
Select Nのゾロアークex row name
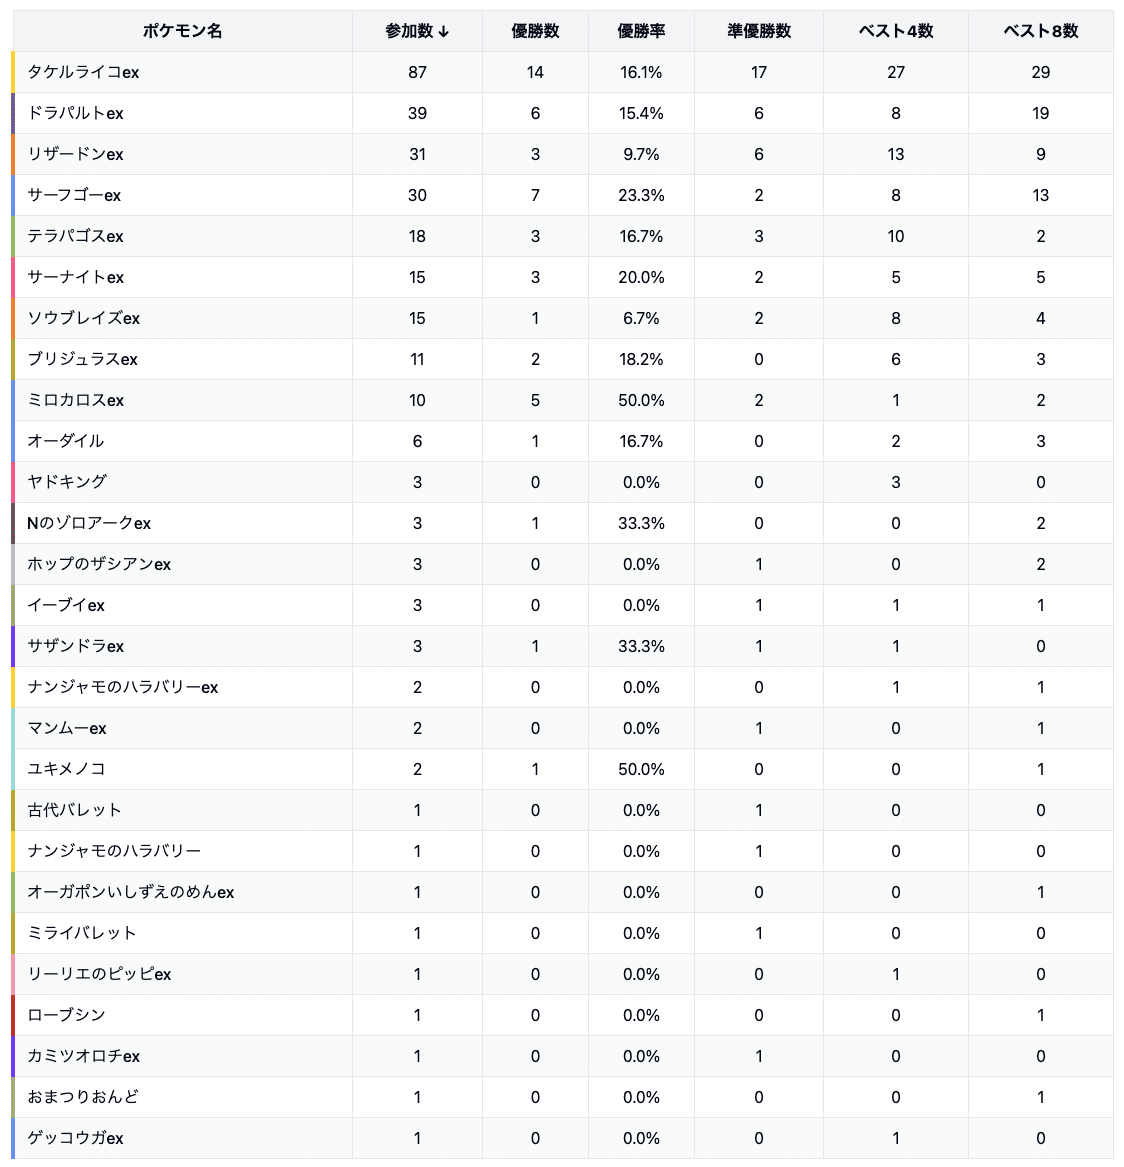click(89, 523)
